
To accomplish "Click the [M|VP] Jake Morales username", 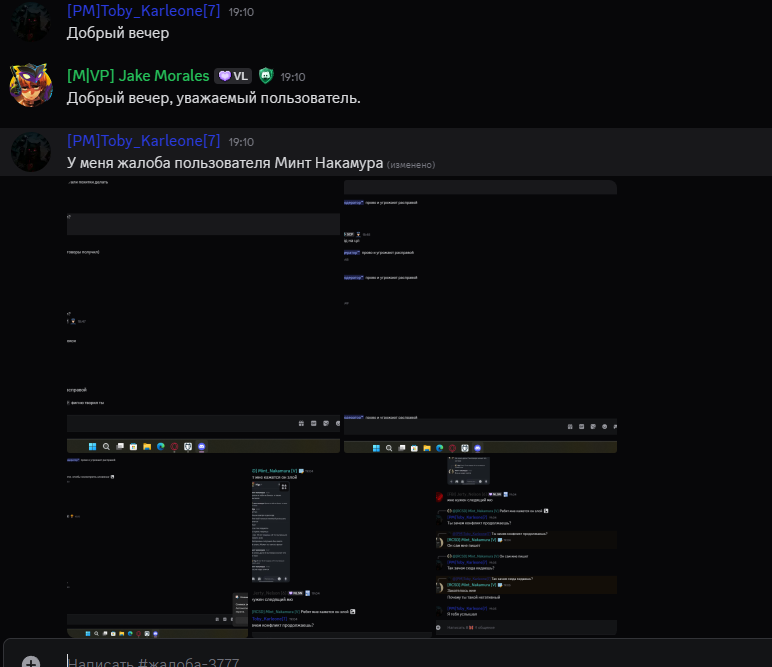I will pyautogui.click(x=138, y=76).
